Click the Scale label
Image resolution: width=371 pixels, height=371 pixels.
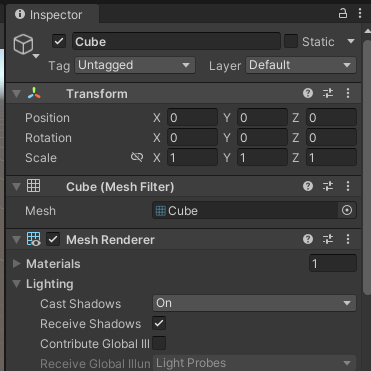click(41, 158)
